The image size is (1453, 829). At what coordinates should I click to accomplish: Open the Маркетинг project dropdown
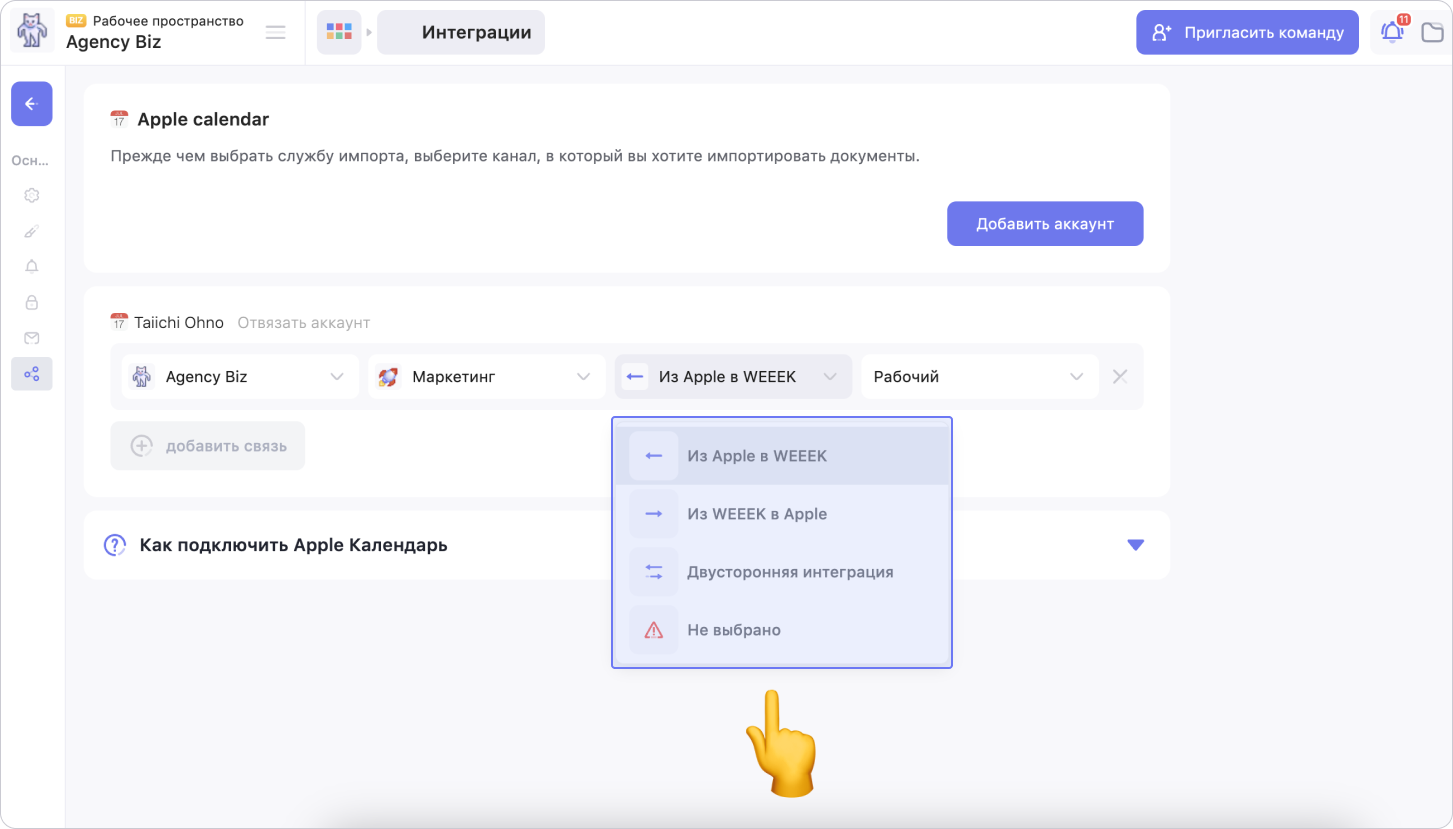pos(487,377)
